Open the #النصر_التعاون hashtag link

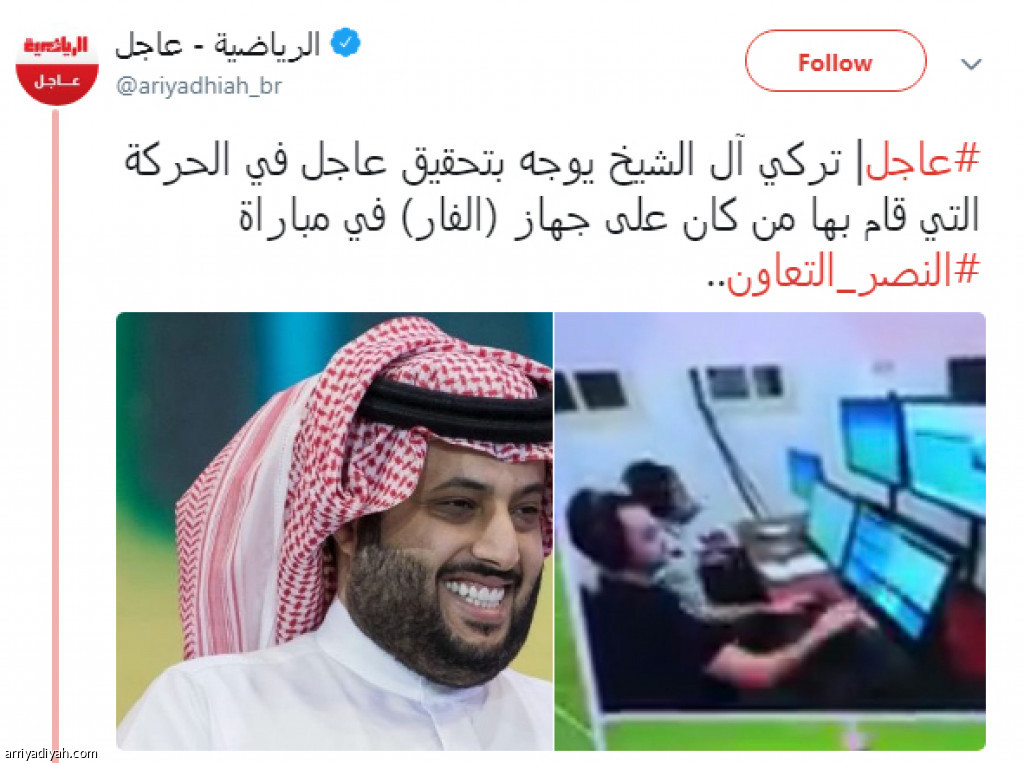[854, 272]
